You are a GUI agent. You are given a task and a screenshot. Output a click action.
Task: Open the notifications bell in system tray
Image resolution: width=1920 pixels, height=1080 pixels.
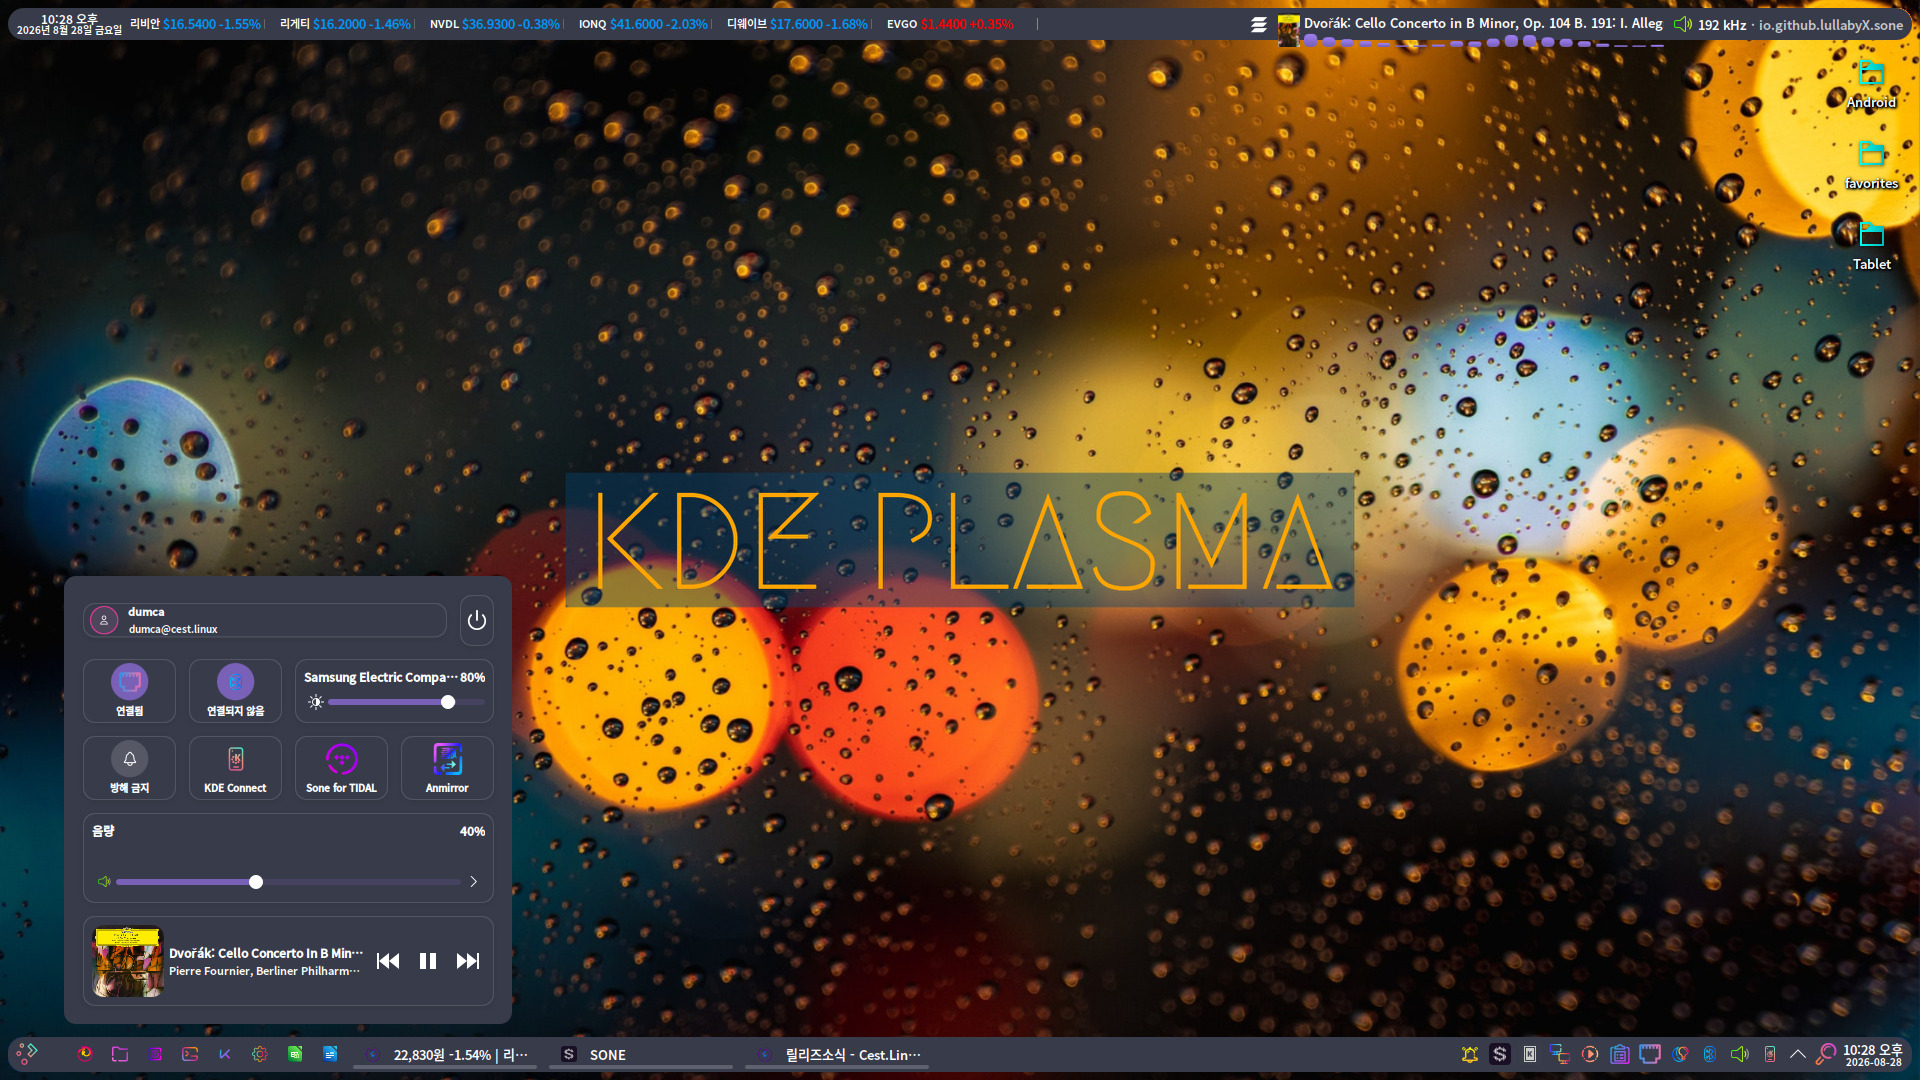point(1469,1054)
